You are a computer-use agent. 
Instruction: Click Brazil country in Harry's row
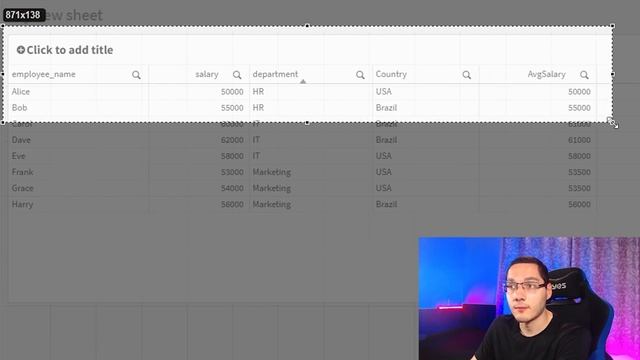[386, 204]
